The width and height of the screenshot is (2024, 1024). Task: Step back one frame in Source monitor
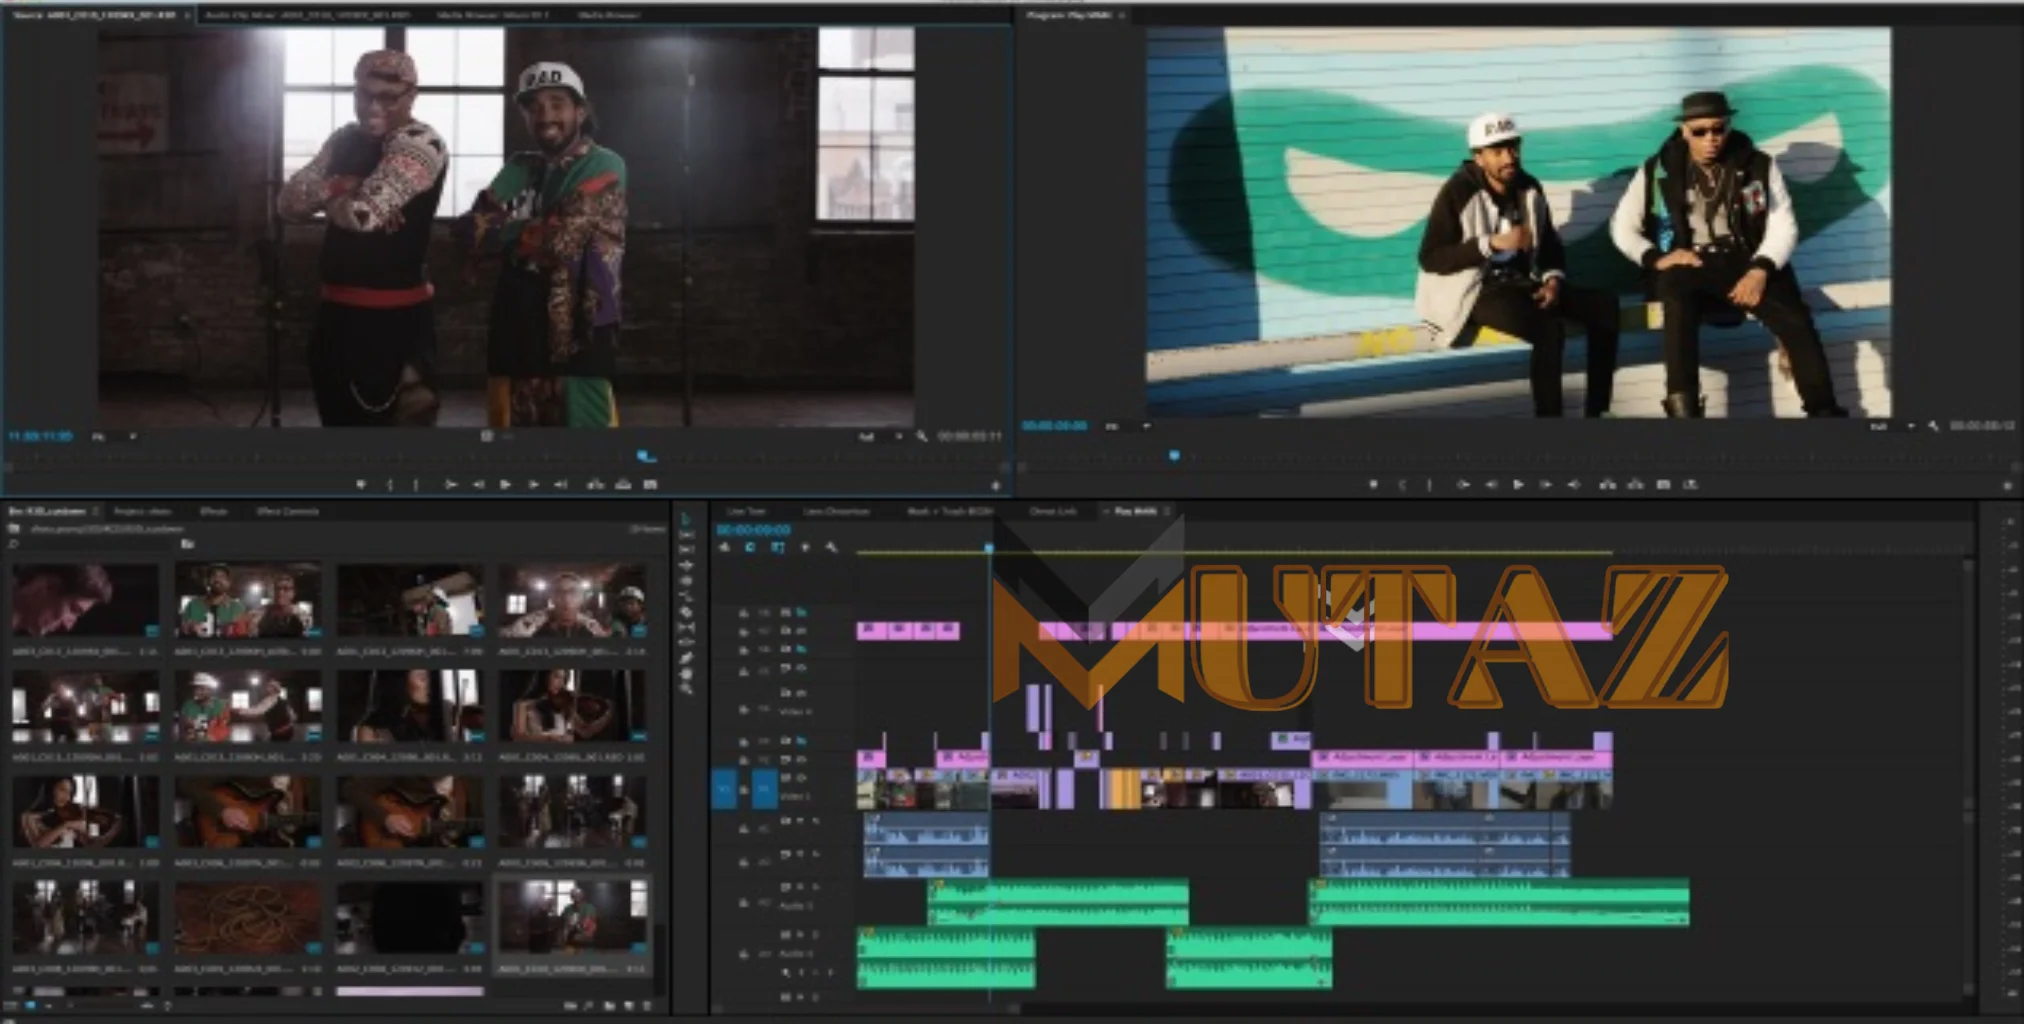(478, 485)
